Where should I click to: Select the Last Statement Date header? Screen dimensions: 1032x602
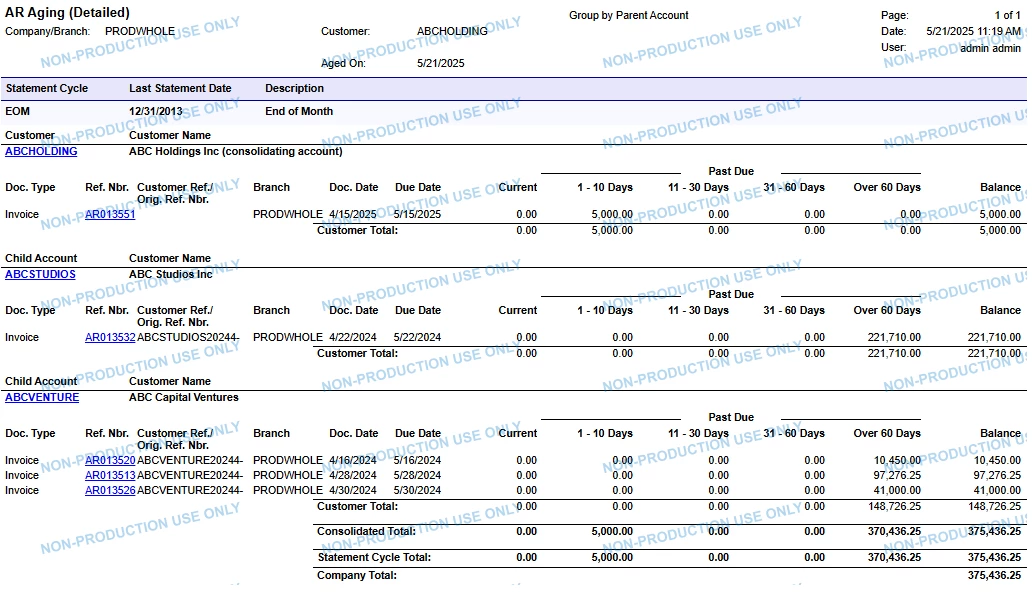click(x=180, y=89)
